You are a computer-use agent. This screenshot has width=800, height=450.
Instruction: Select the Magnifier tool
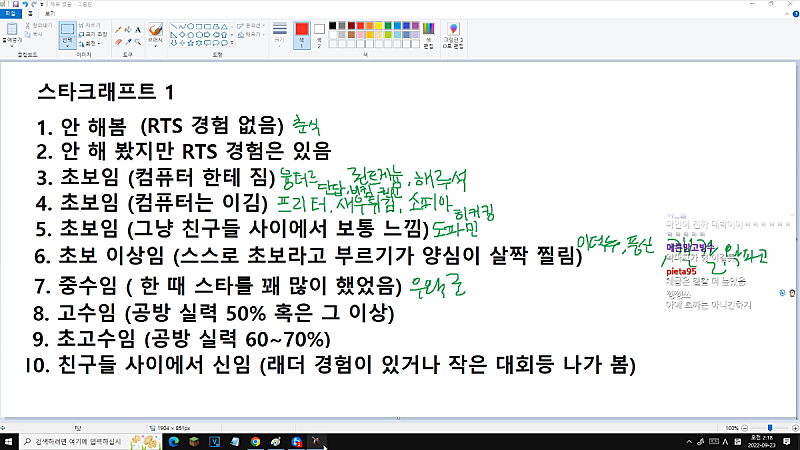coord(138,42)
